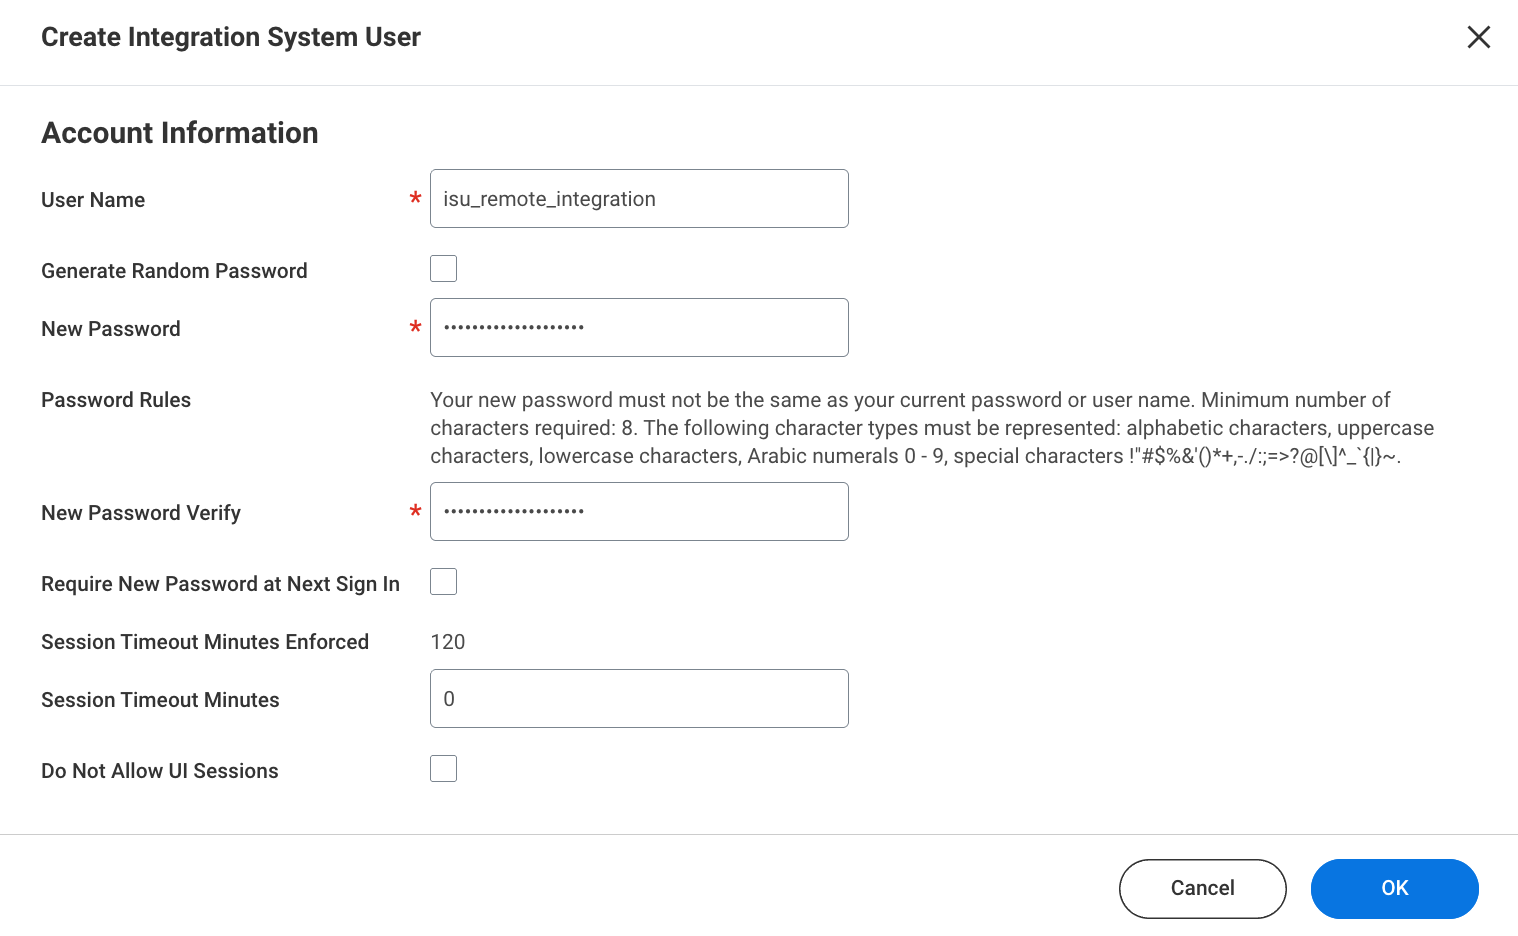1518x936 pixels.
Task: Click the Session Timeout Minutes input
Action: point(639,698)
